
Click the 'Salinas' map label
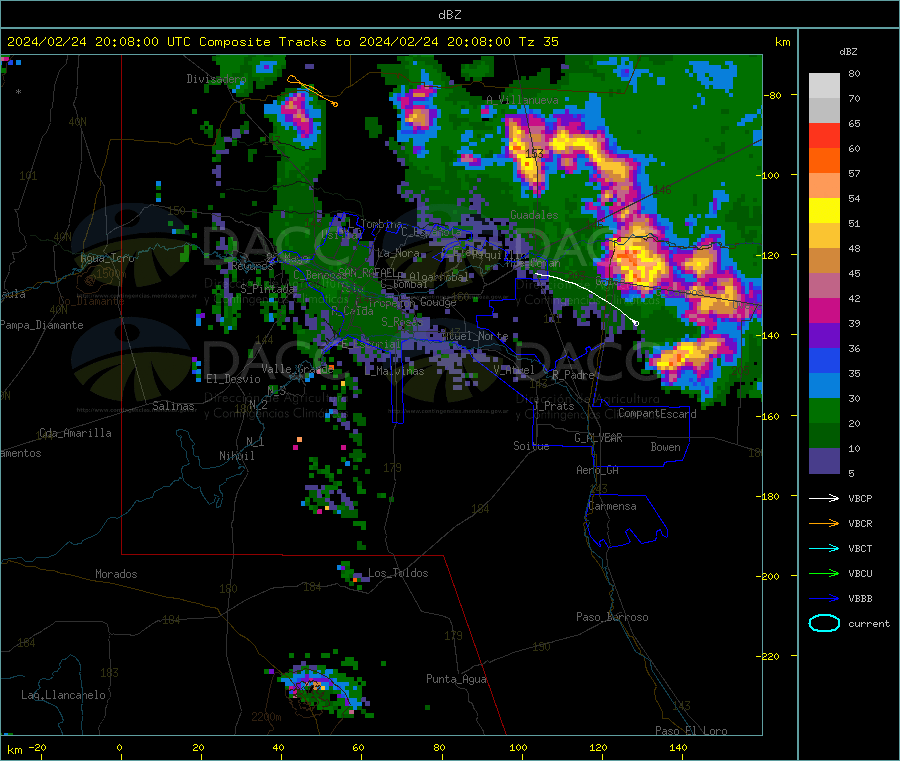click(173, 406)
